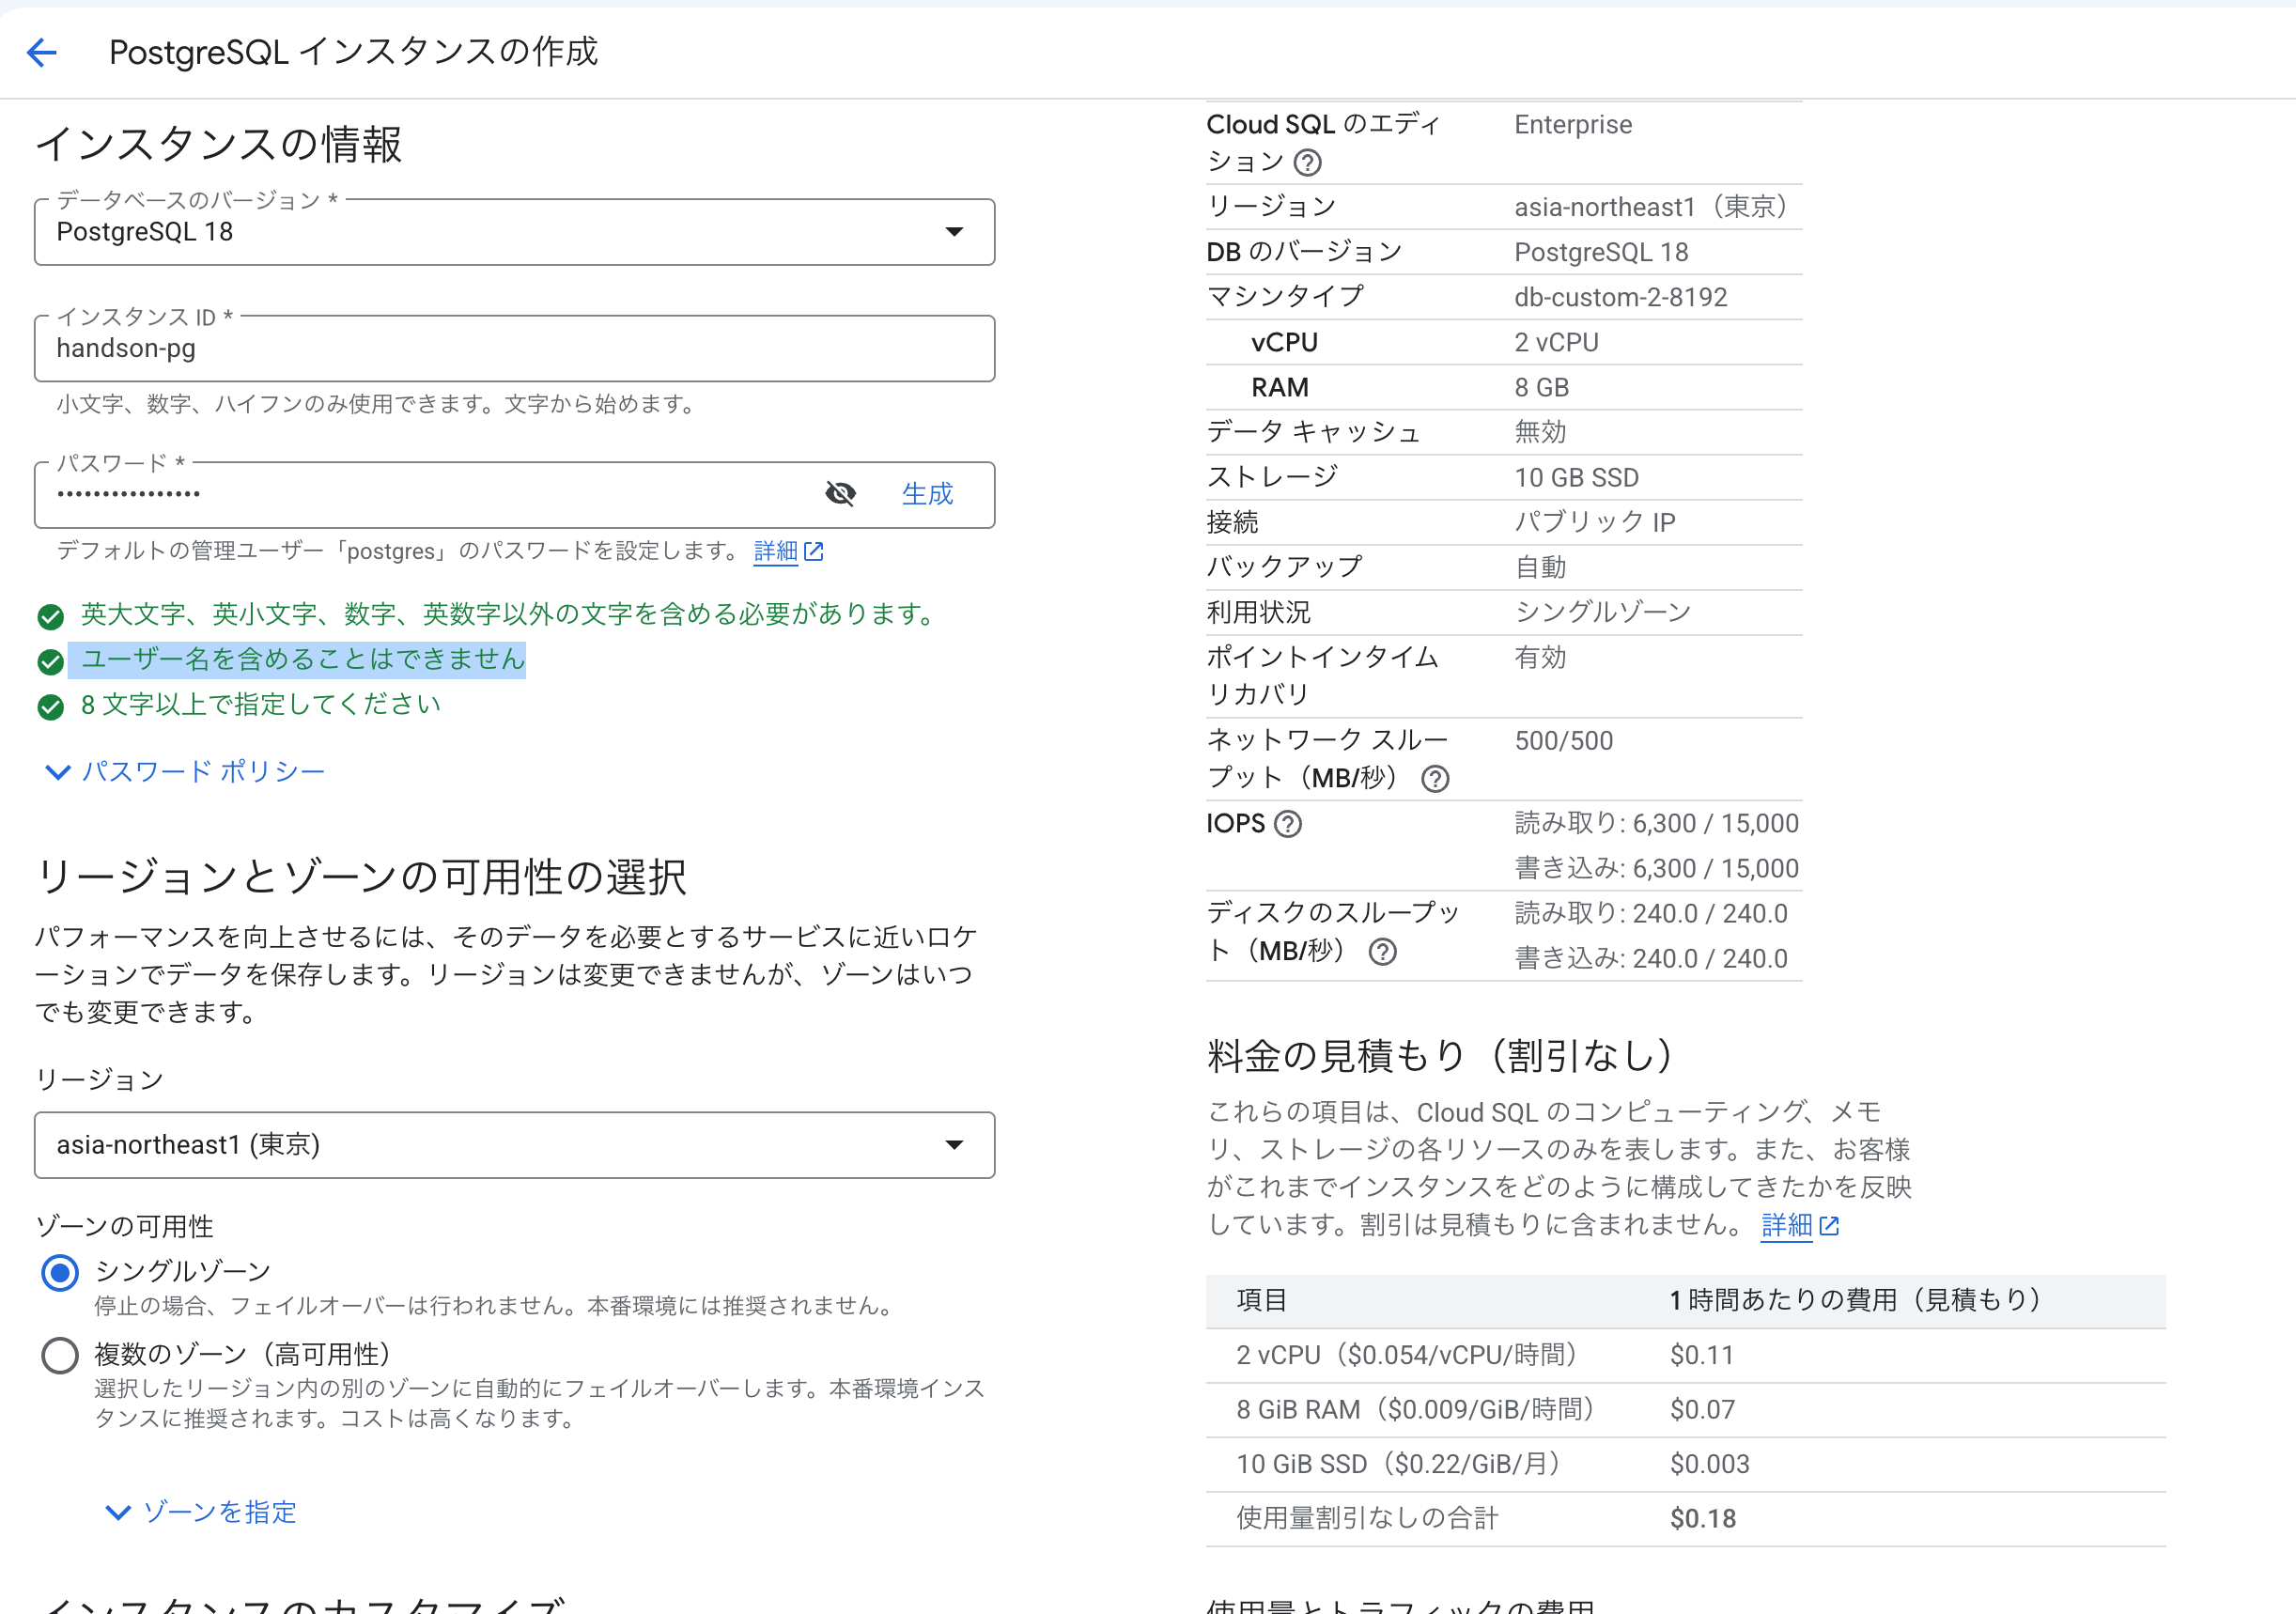Click the 8 GiB RAM pricing row
This screenshot has width=2296, height=1614.
pyautogui.click(x=1685, y=1410)
